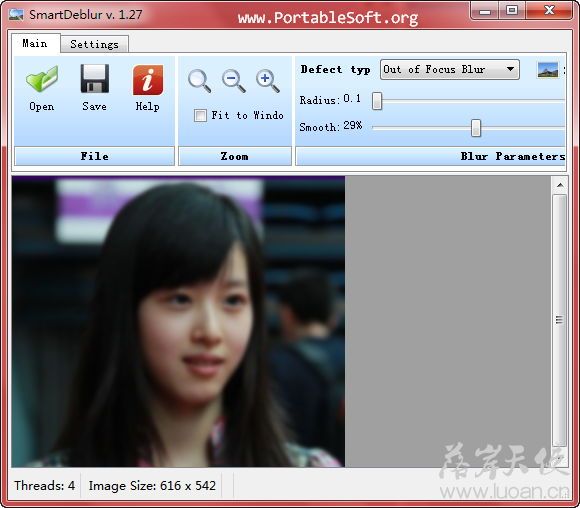Zoom out with the minus magnifier
The width and height of the screenshot is (580, 508).
pos(234,81)
